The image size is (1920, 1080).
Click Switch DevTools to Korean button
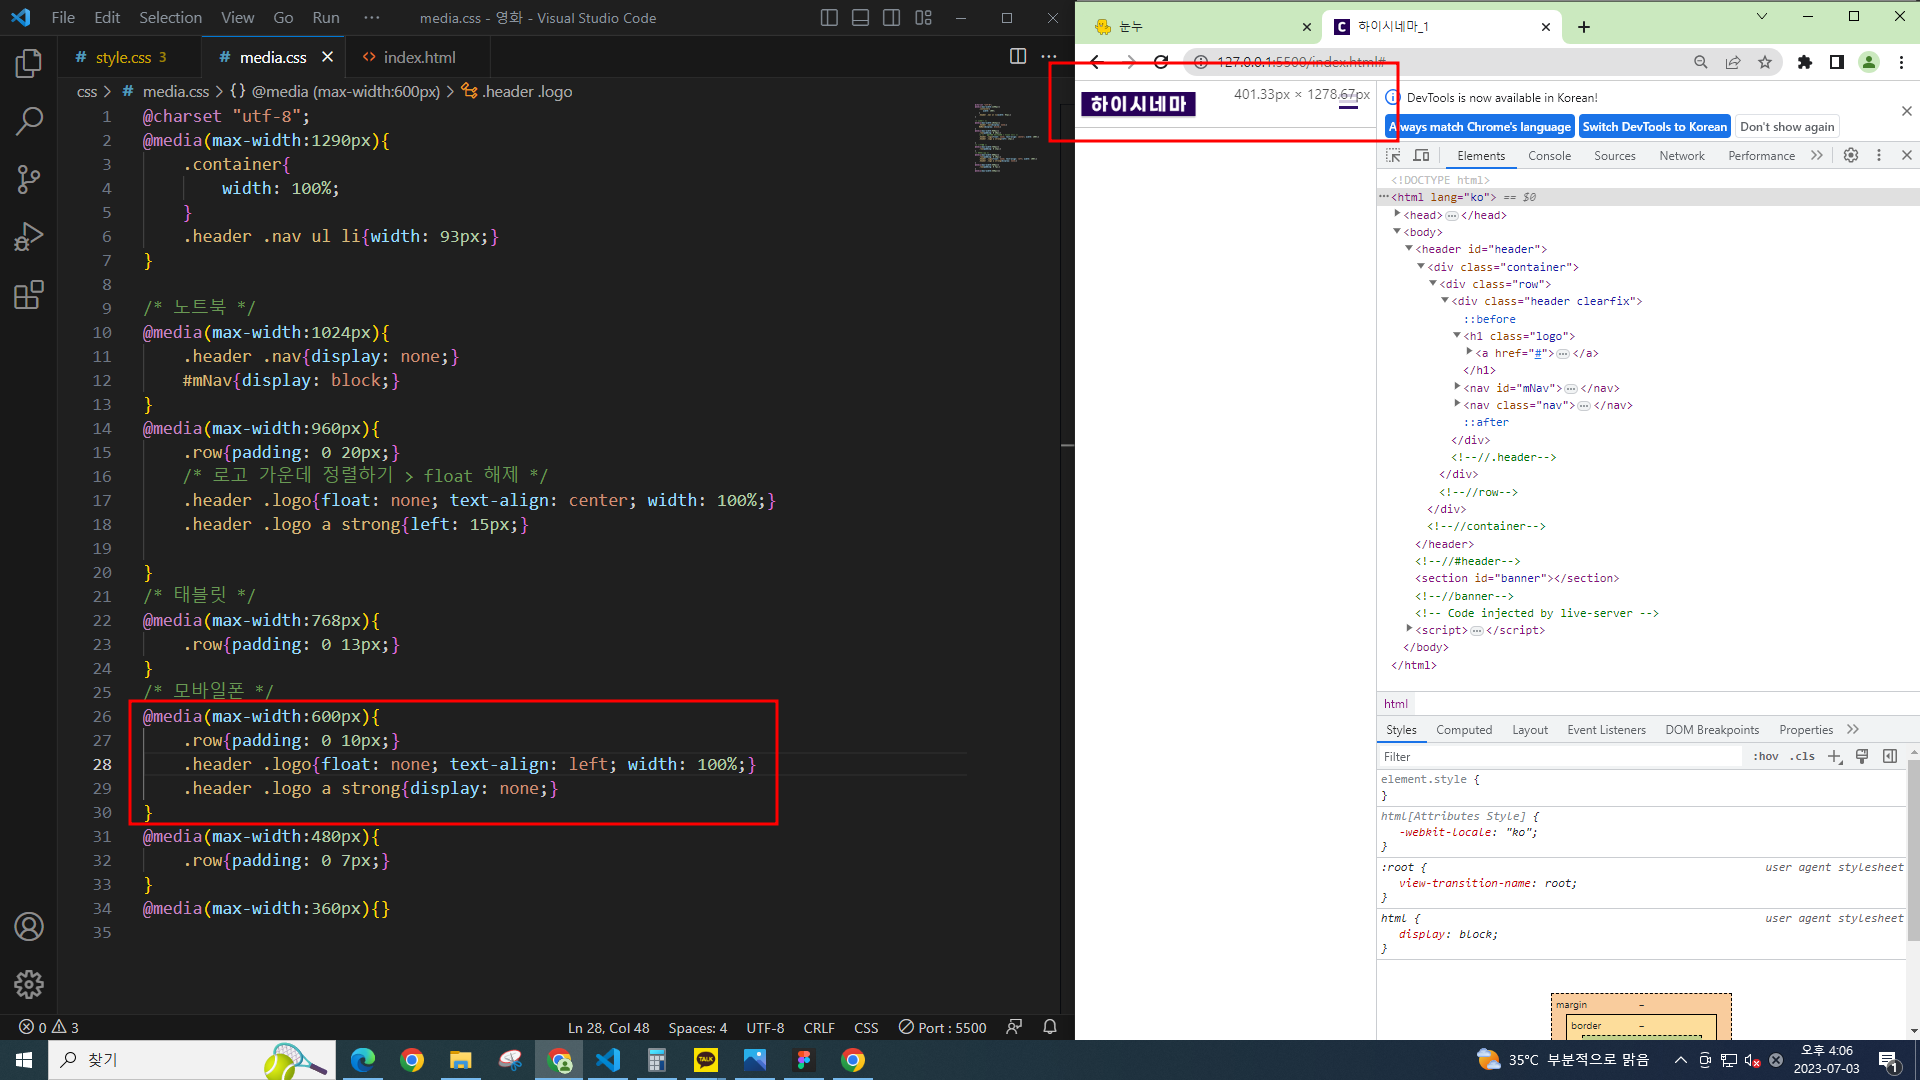pyautogui.click(x=1654, y=127)
